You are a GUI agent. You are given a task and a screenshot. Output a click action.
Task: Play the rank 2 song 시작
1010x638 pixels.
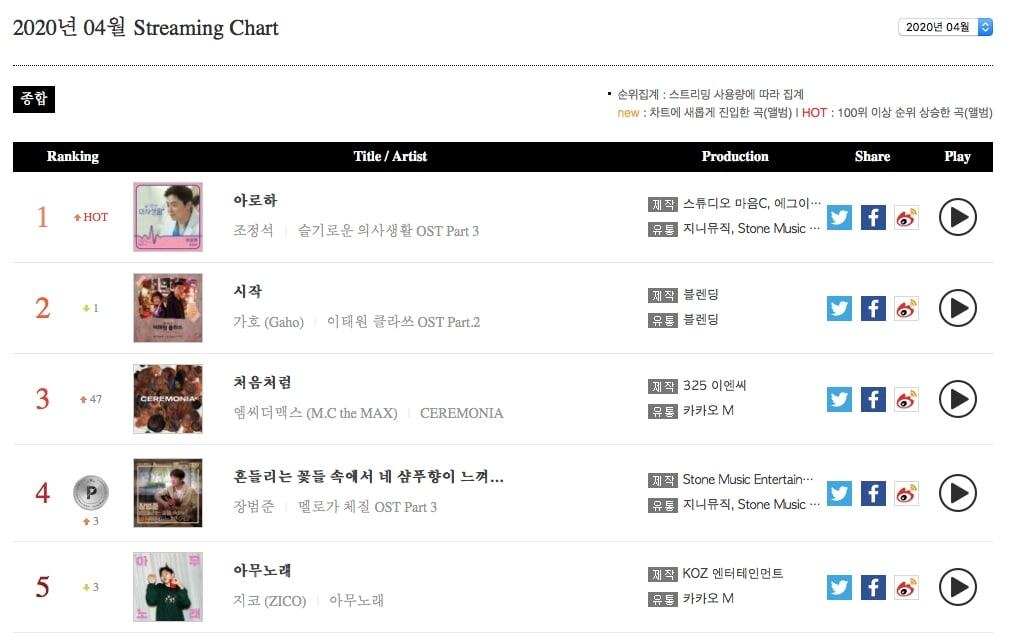coord(957,308)
